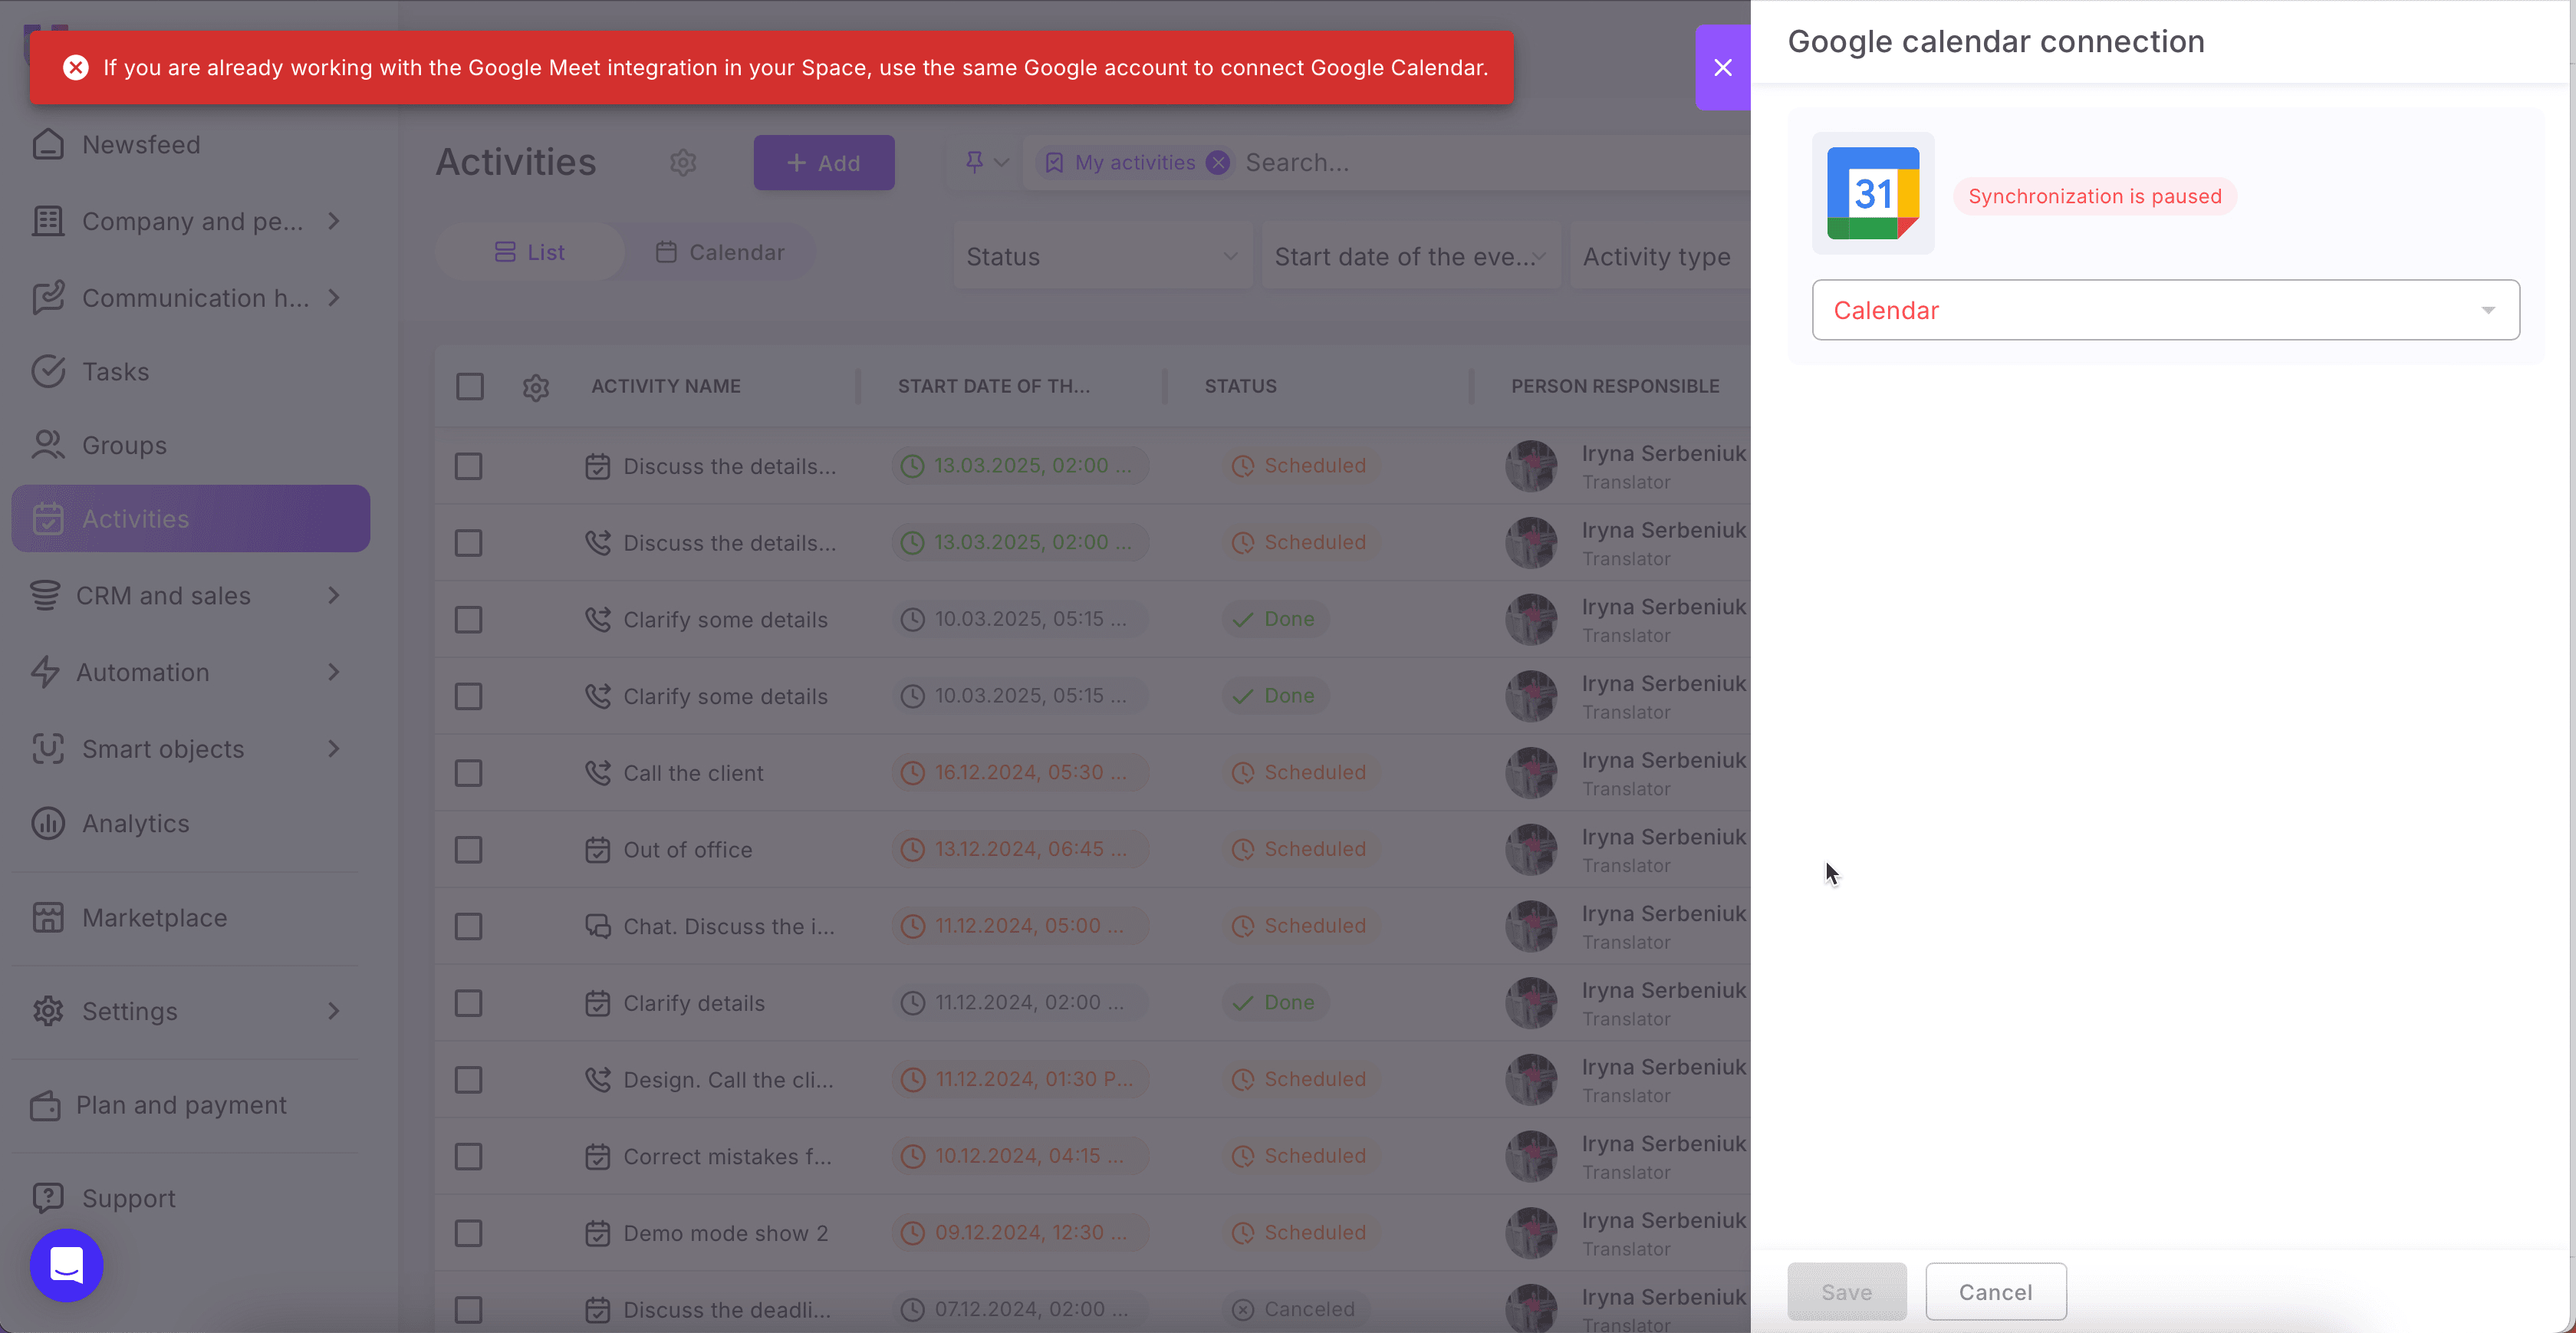Dismiss the red error notification icon

point(76,68)
